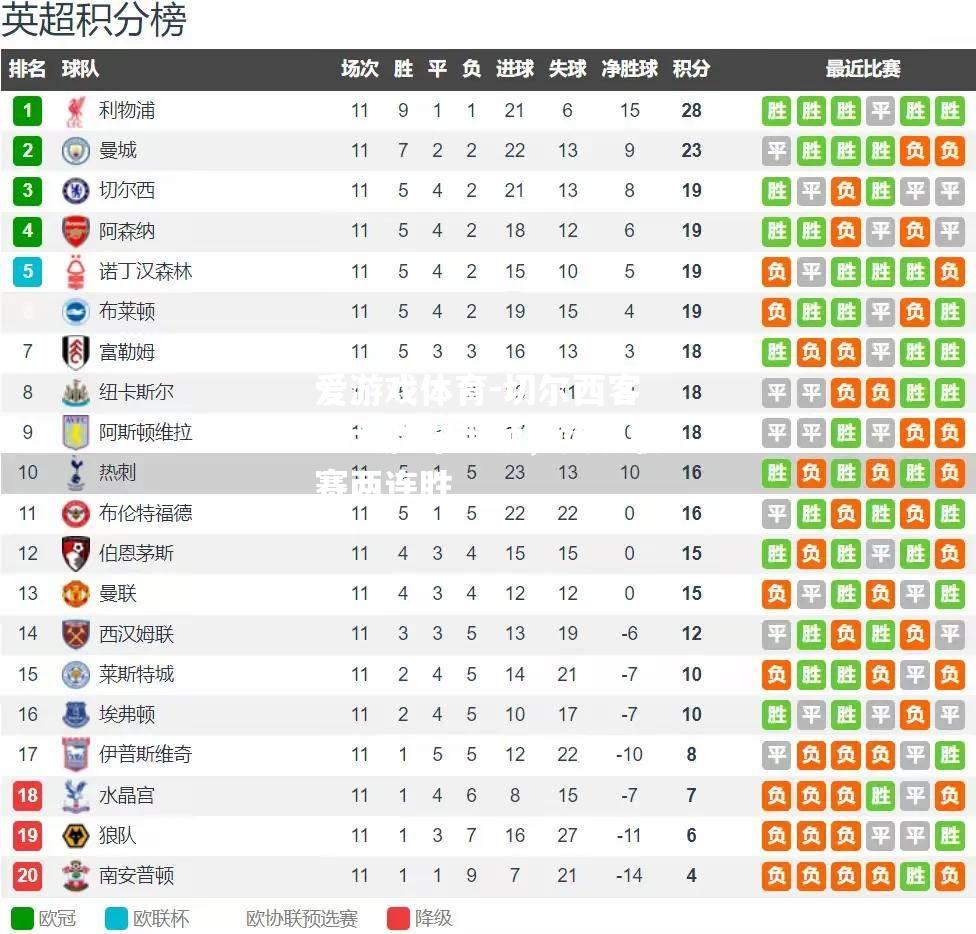Screen dimensions: 976x934
Task: Click the 球队 column header
Action: coord(80,68)
